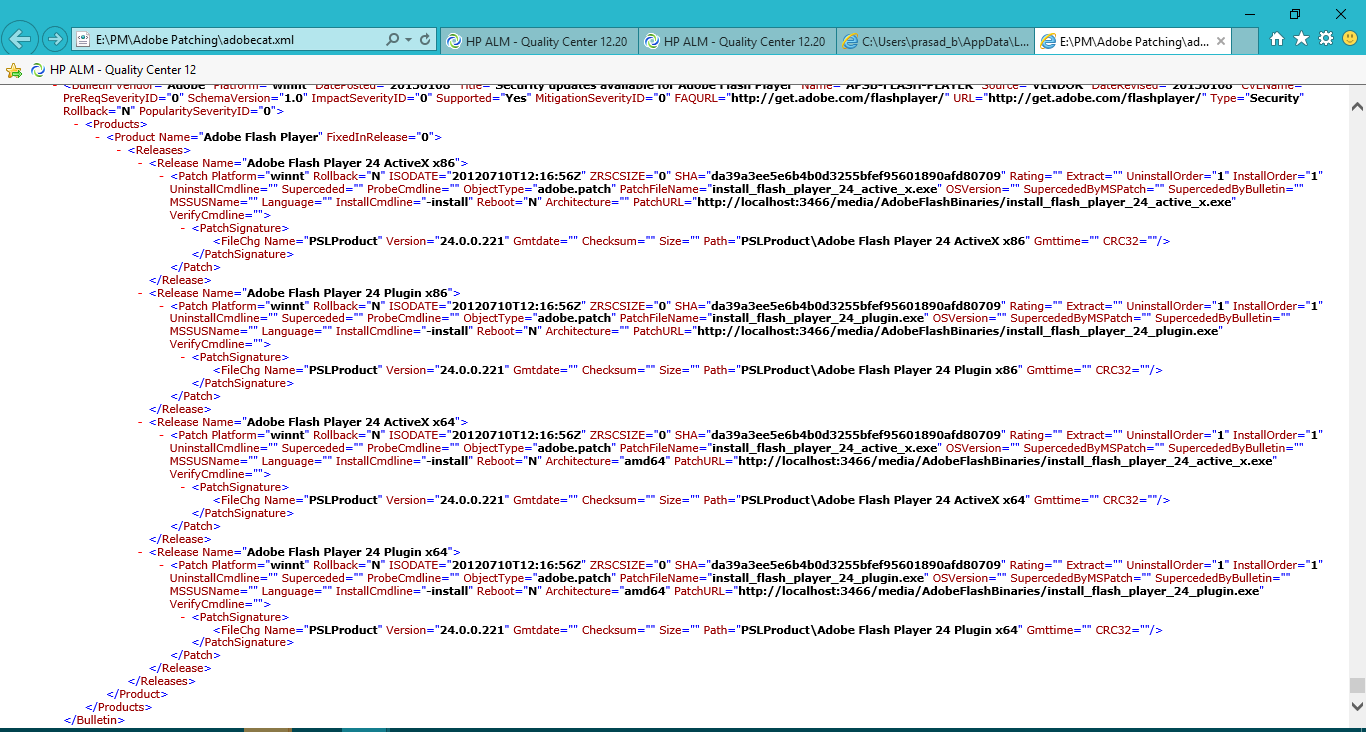Image resolution: width=1366 pixels, height=732 pixels.
Task: Click Architecture value amd64 in ActiveX x64 patch
Action: (646, 461)
